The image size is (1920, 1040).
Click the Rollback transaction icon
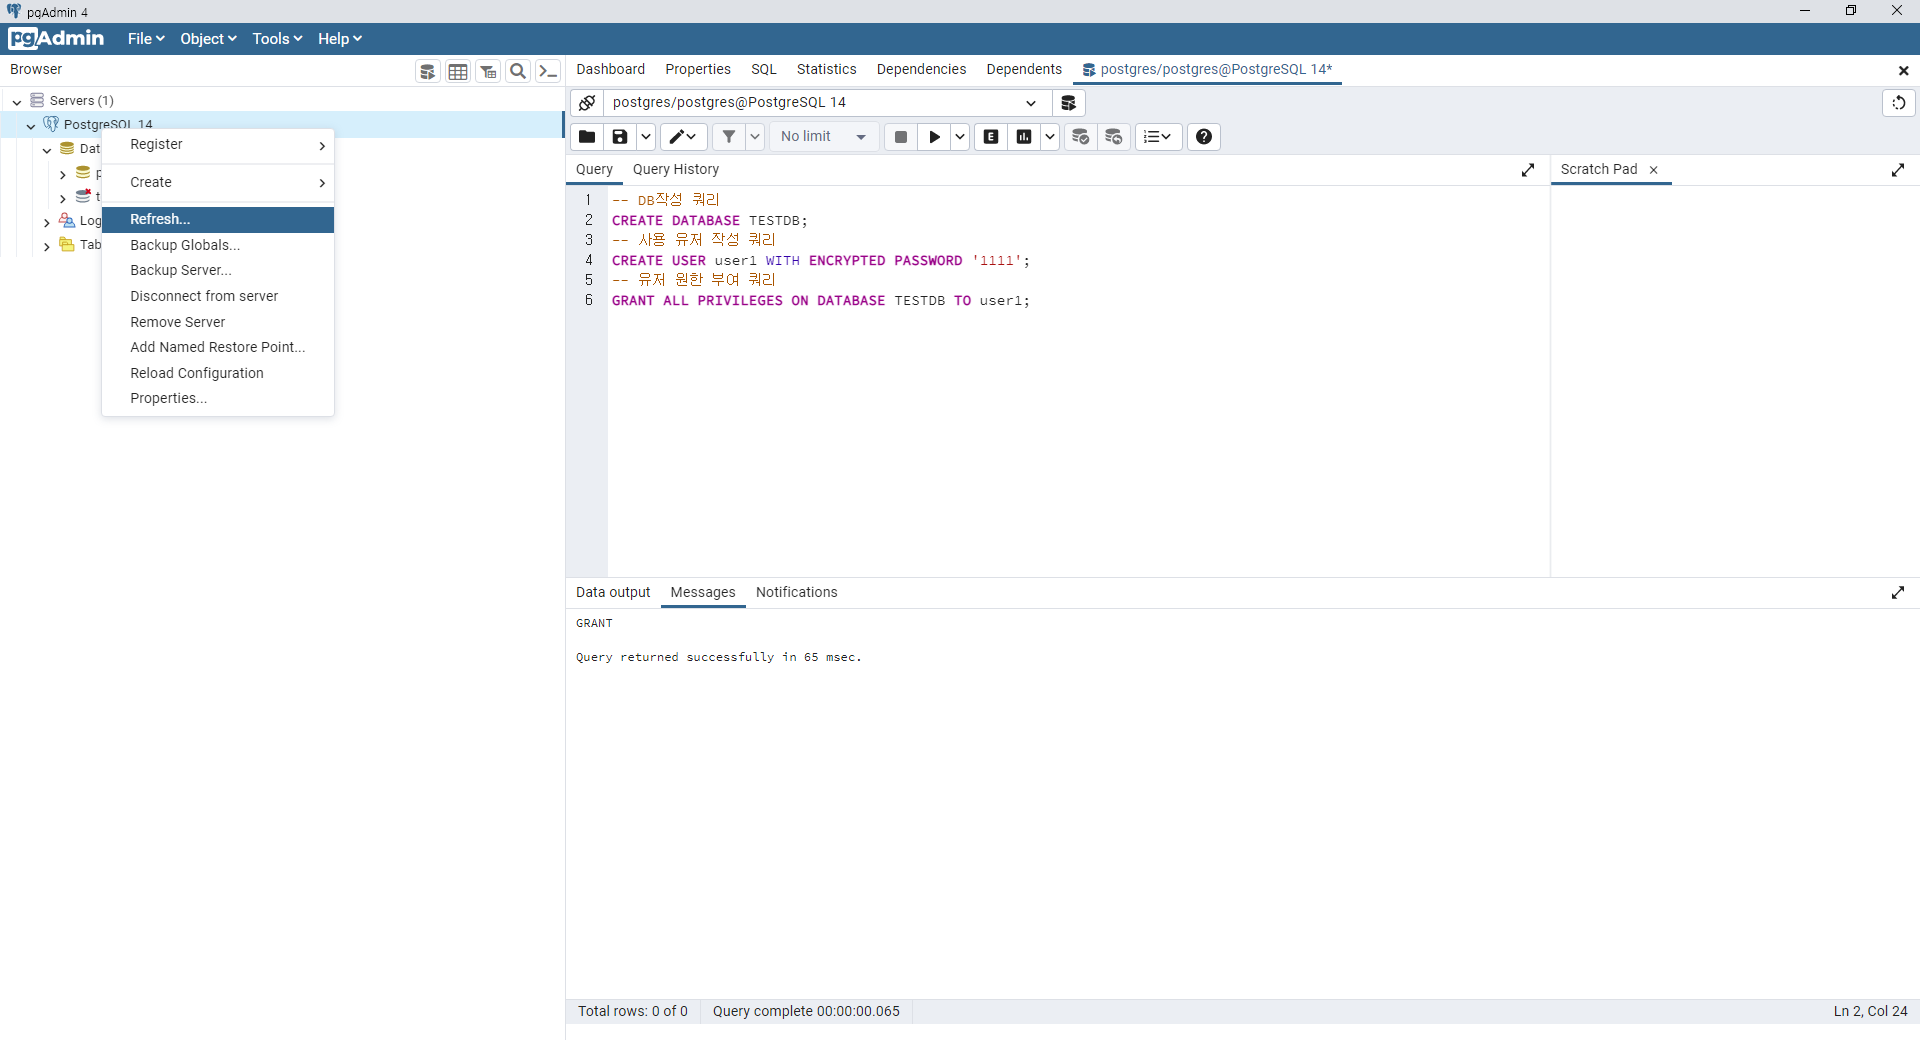(1114, 137)
